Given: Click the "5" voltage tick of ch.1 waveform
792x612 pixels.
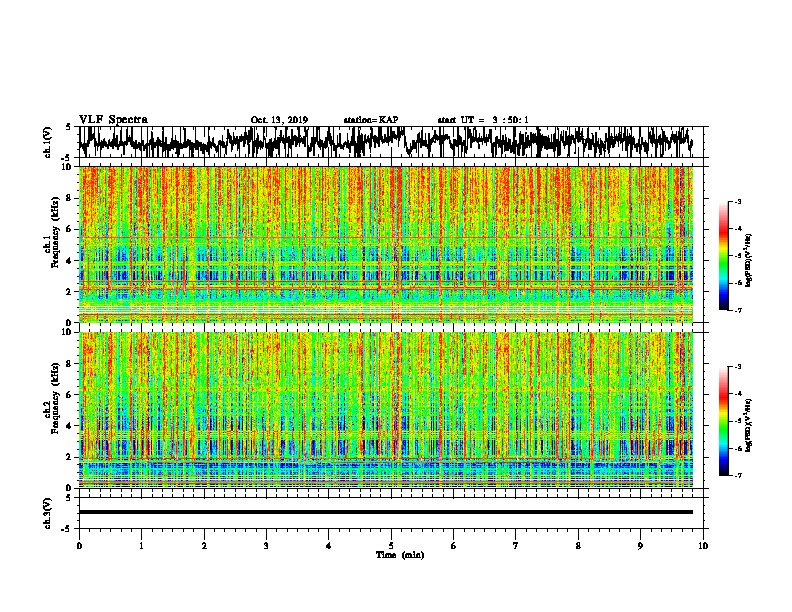Looking at the screenshot, I should click(68, 127).
